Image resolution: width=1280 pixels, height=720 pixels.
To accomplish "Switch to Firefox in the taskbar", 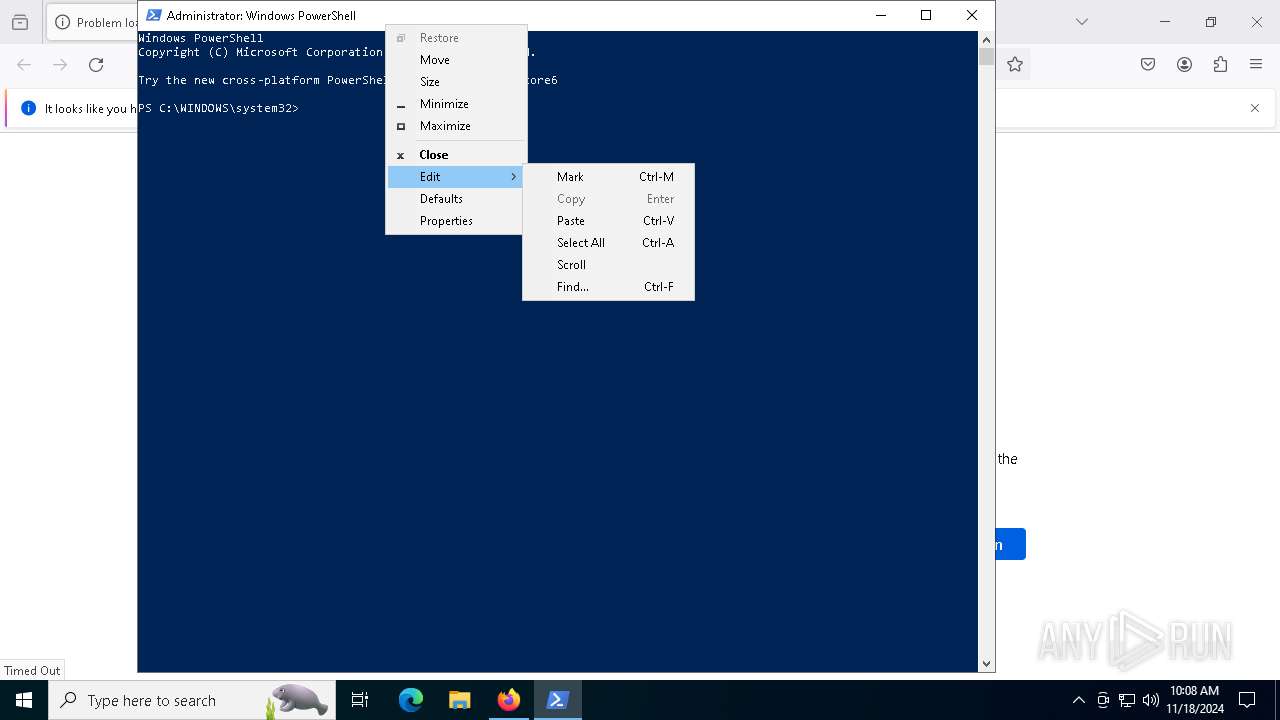I will tap(509, 700).
